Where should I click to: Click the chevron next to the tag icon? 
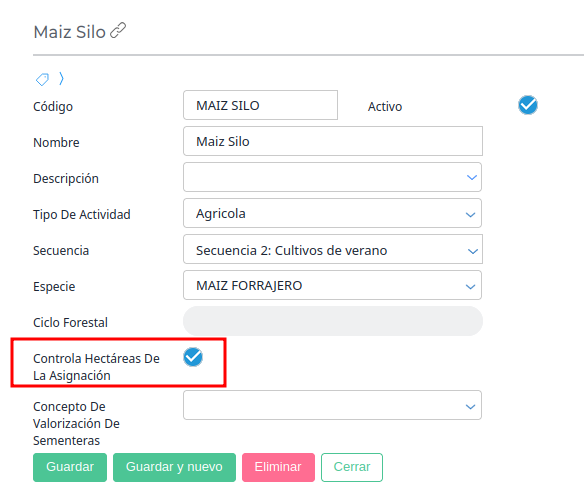click(61, 79)
